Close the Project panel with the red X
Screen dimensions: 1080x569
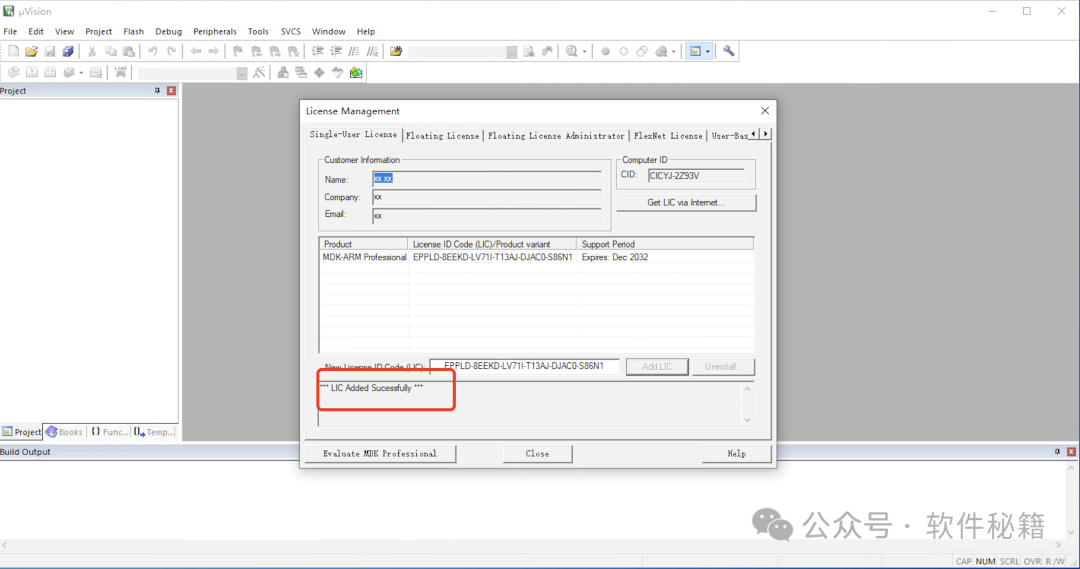[172, 91]
